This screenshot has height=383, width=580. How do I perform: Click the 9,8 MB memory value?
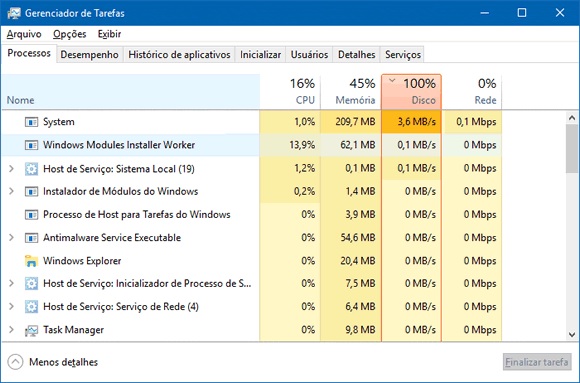coord(361,330)
